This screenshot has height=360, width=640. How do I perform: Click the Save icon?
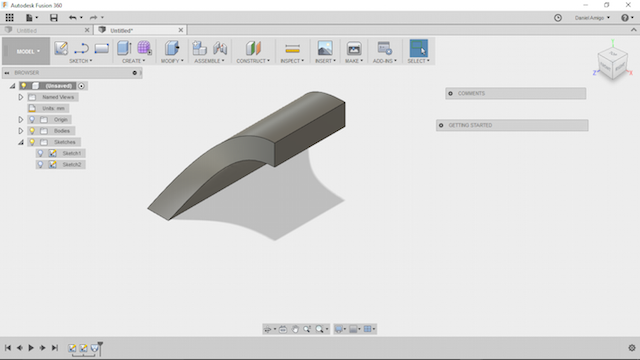(54, 18)
